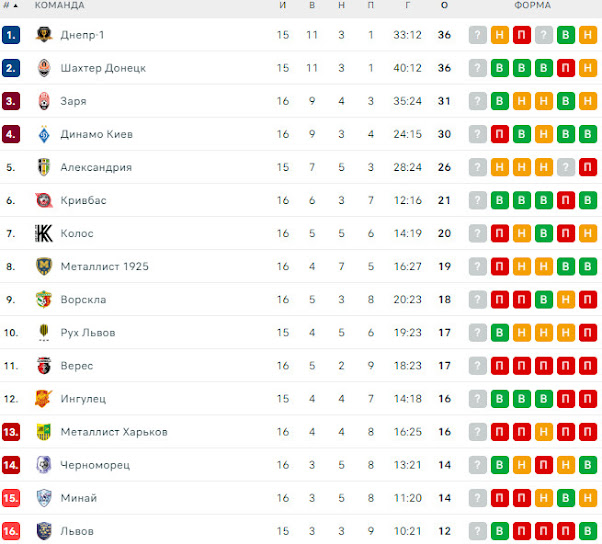Click the Шахтер Донецк club crest

[x=44, y=68]
